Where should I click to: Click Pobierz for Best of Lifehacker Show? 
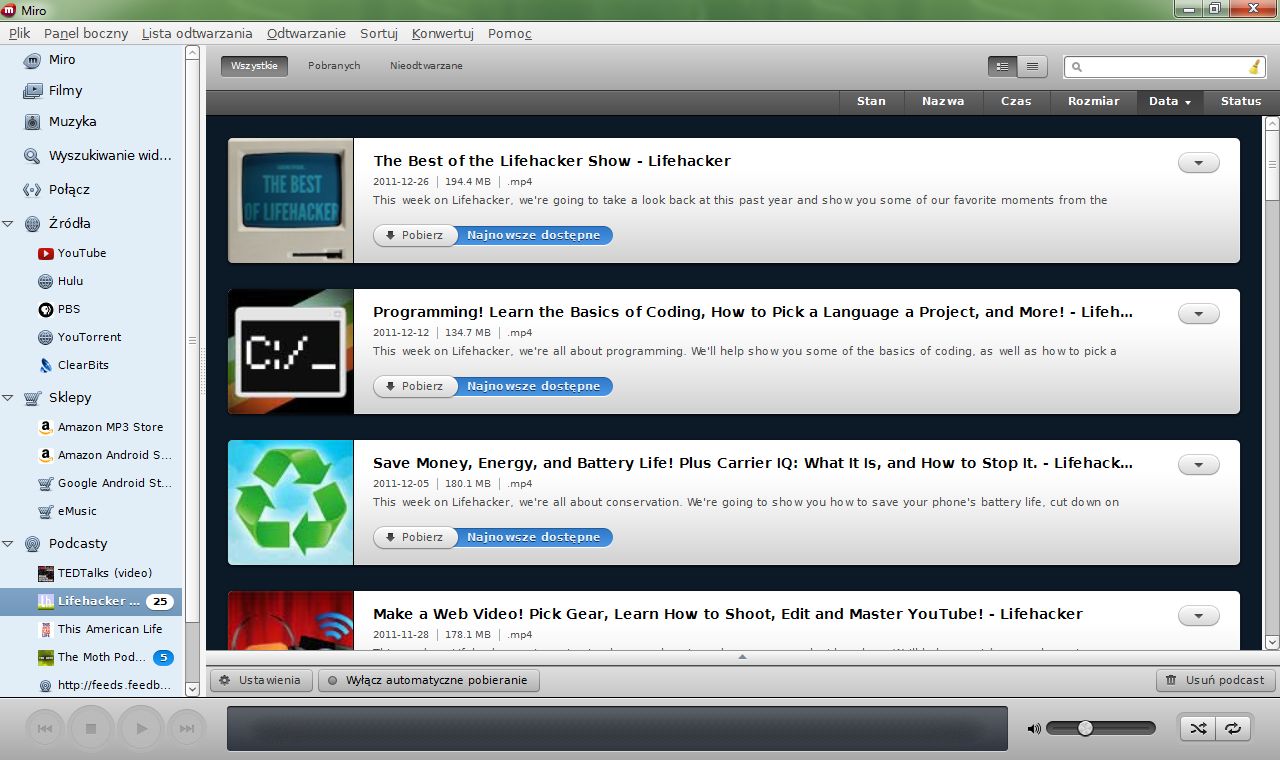click(x=414, y=236)
